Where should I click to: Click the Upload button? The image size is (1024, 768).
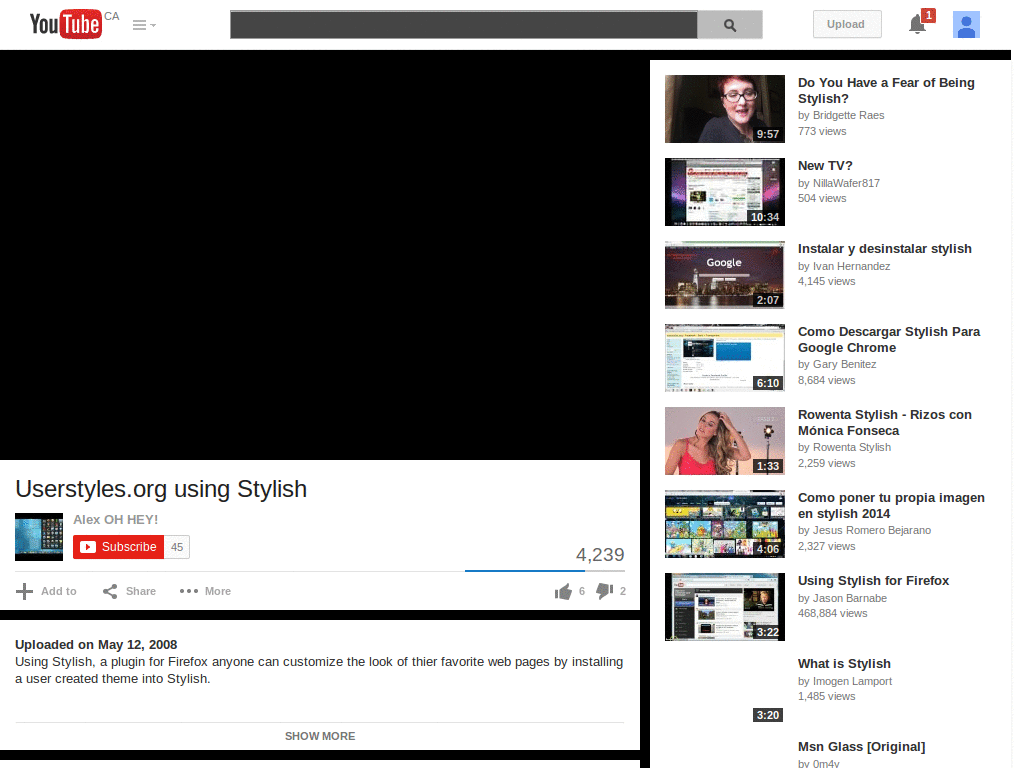[x=846, y=24]
